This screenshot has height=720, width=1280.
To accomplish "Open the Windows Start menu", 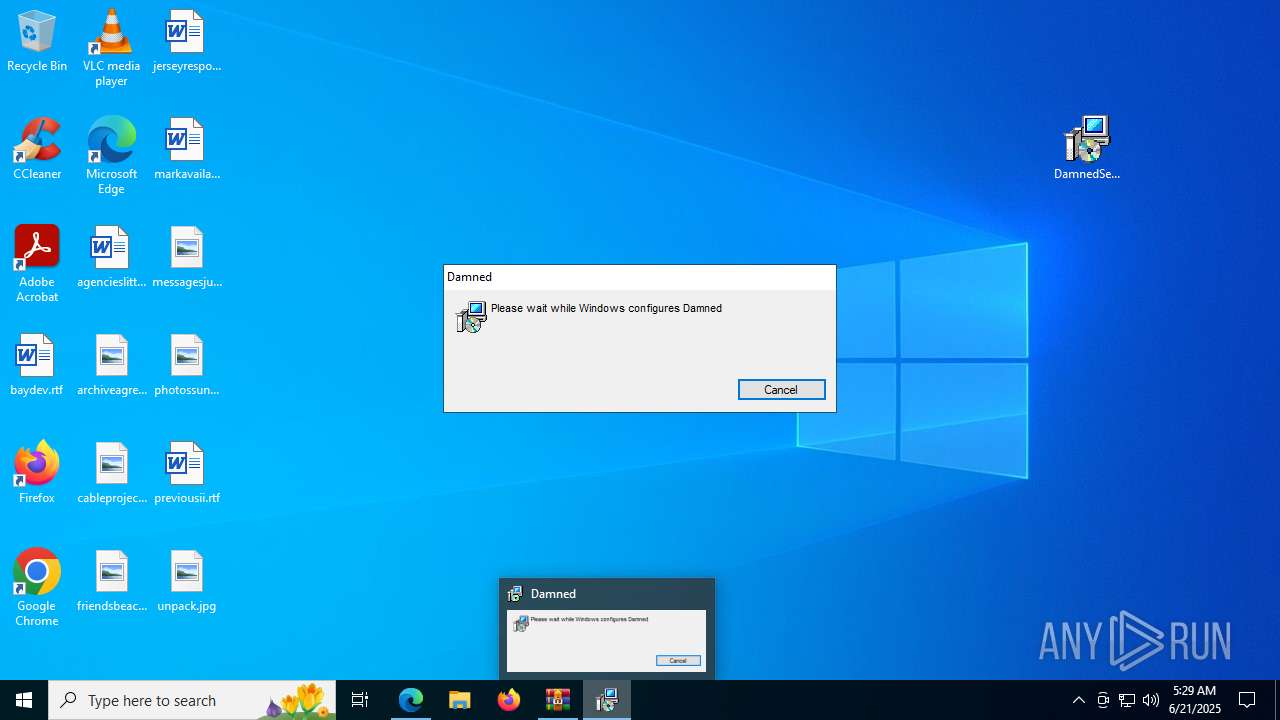I will [24, 700].
